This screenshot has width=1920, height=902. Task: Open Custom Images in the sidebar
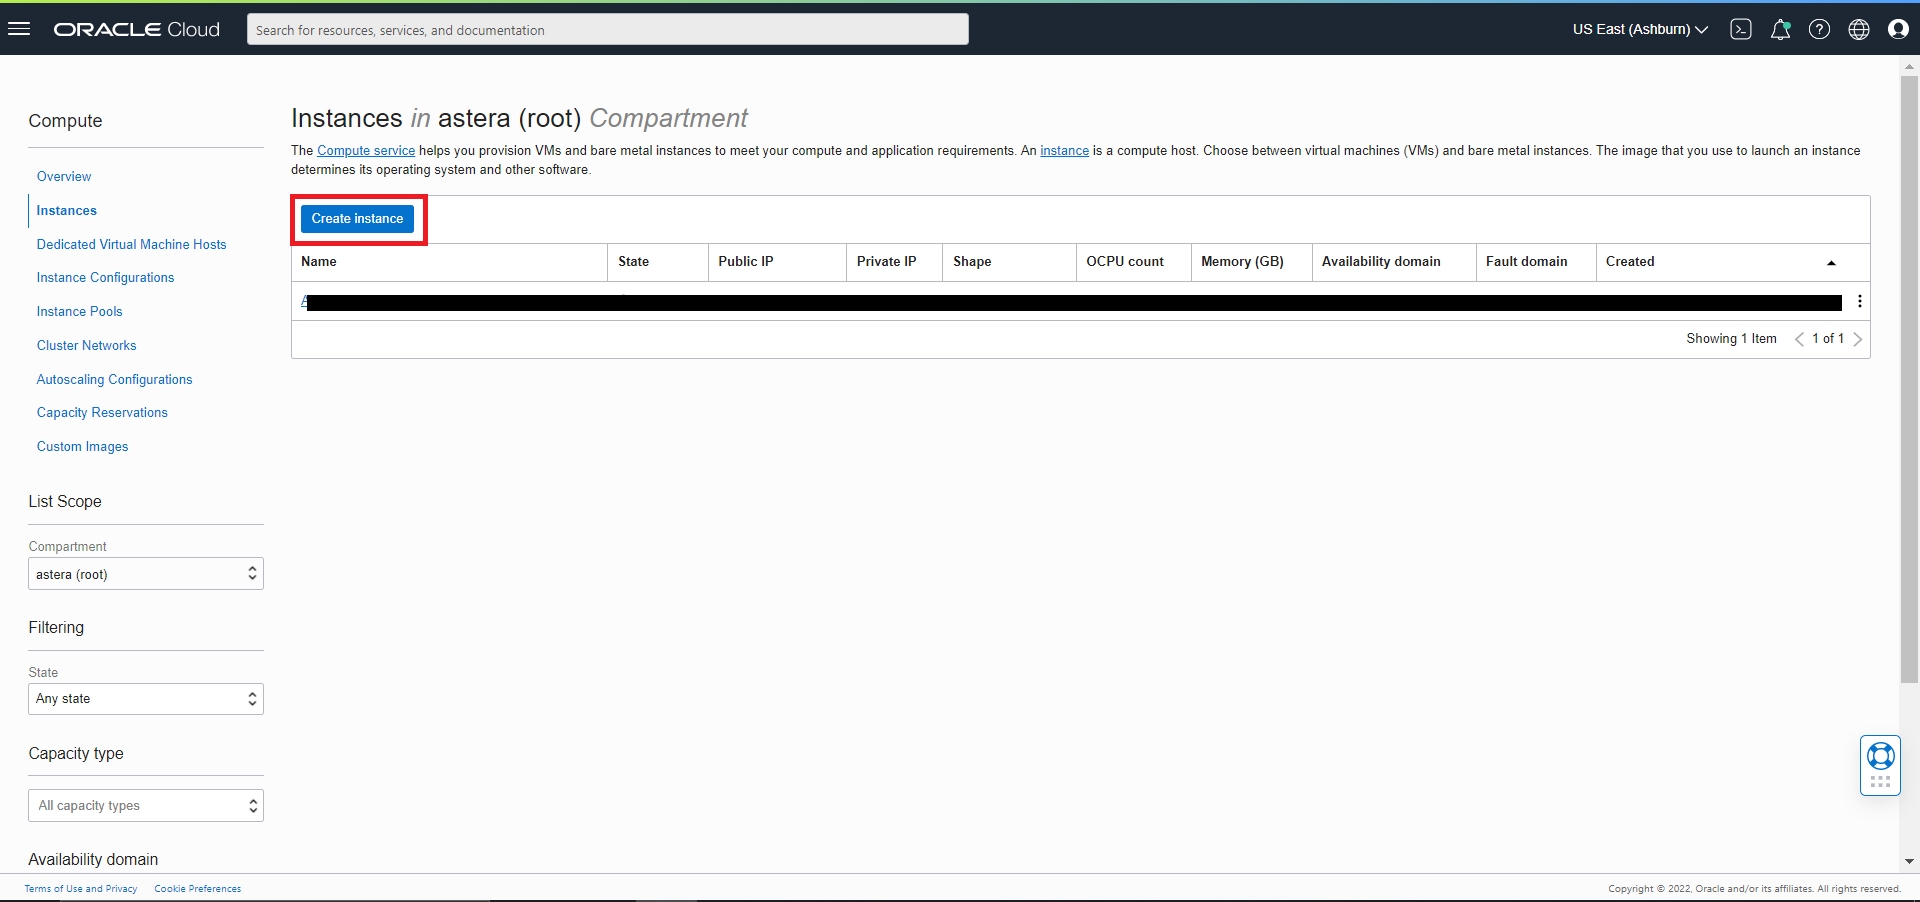click(x=83, y=446)
